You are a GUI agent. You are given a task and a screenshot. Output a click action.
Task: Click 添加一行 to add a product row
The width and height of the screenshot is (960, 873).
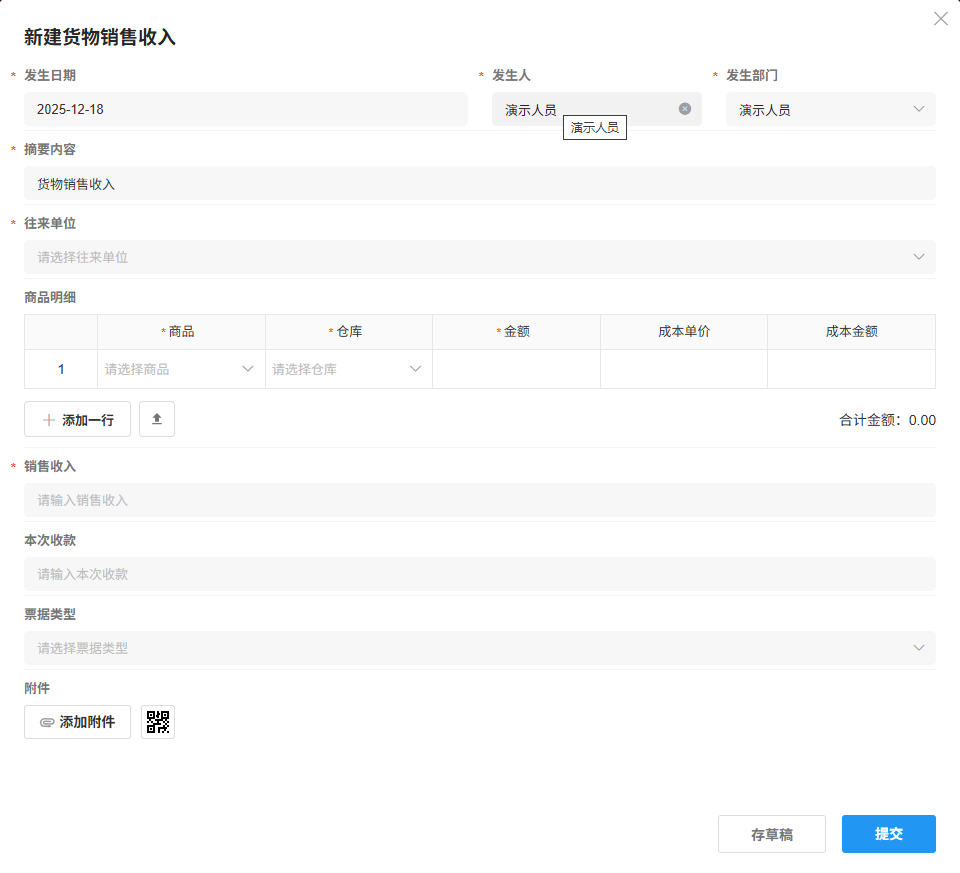tap(77, 419)
